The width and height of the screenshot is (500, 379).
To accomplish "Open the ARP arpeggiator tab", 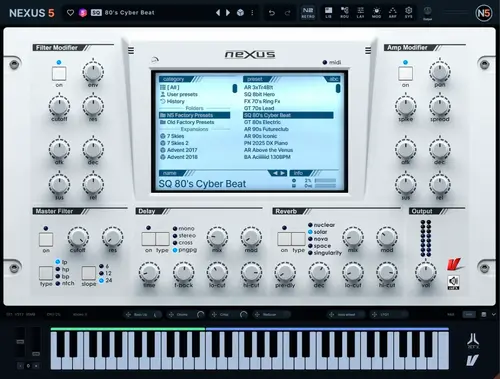I will click(x=393, y=12).
